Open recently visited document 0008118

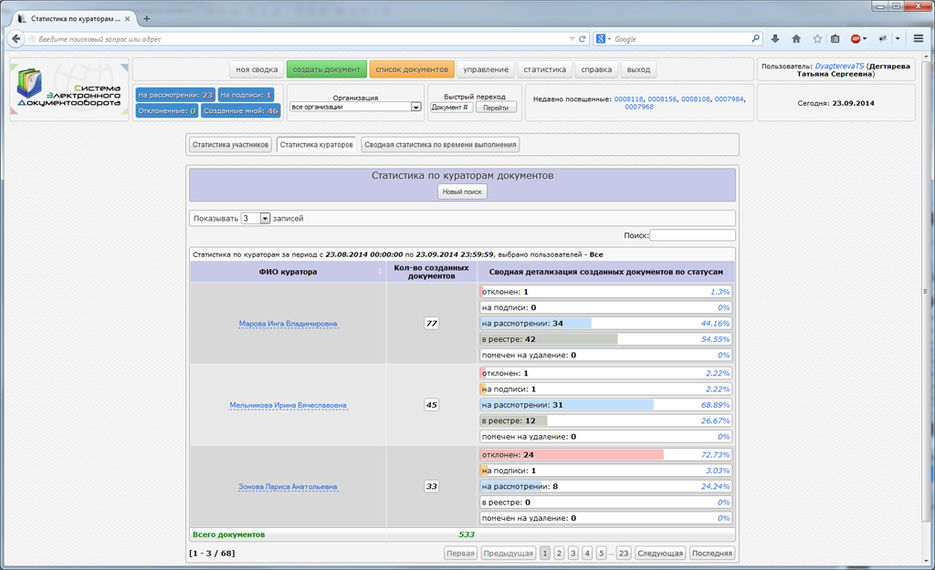629,99
